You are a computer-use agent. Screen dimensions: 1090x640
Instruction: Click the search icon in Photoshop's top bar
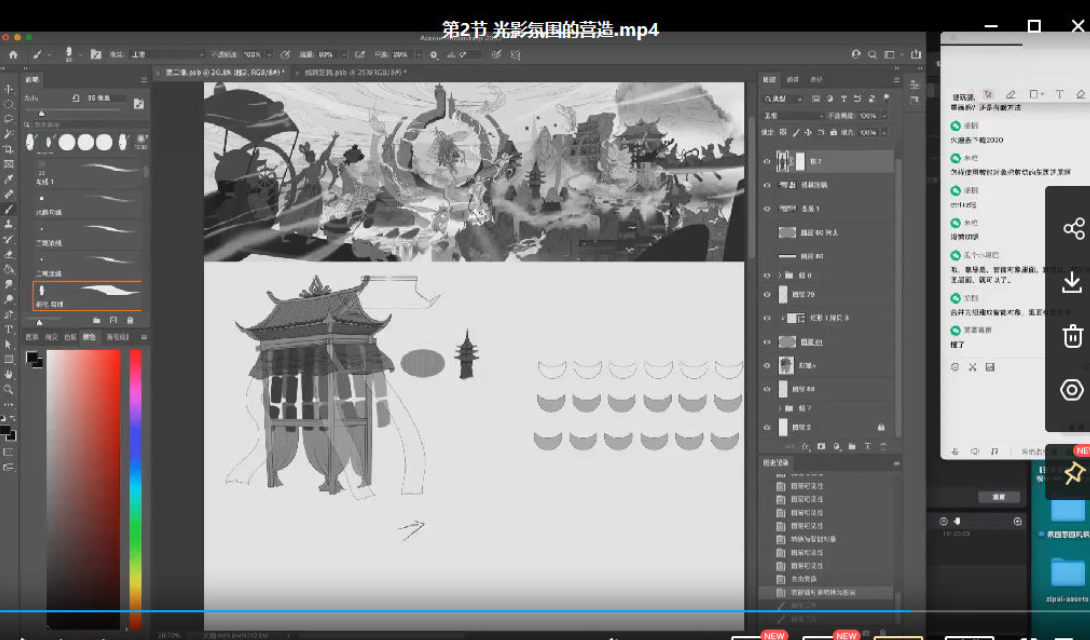872,54
